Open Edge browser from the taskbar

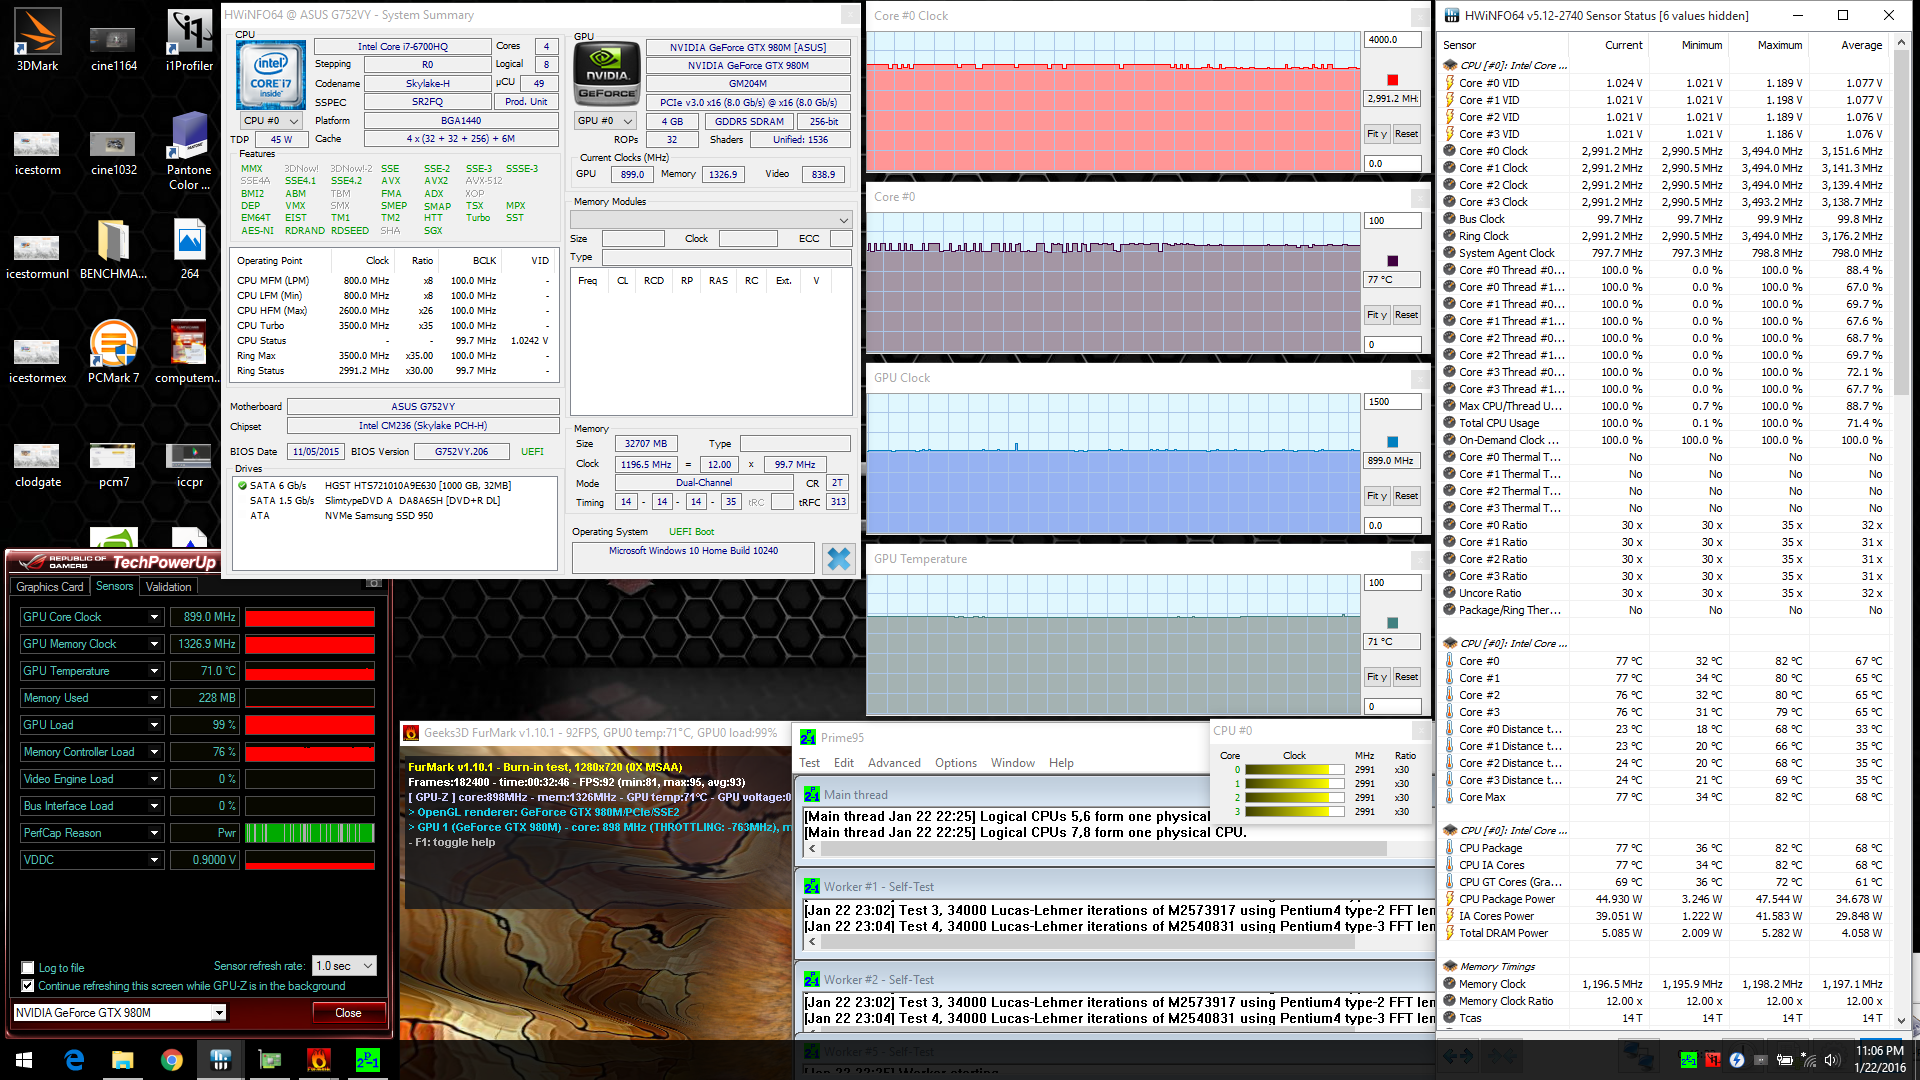click(74, 1060)
